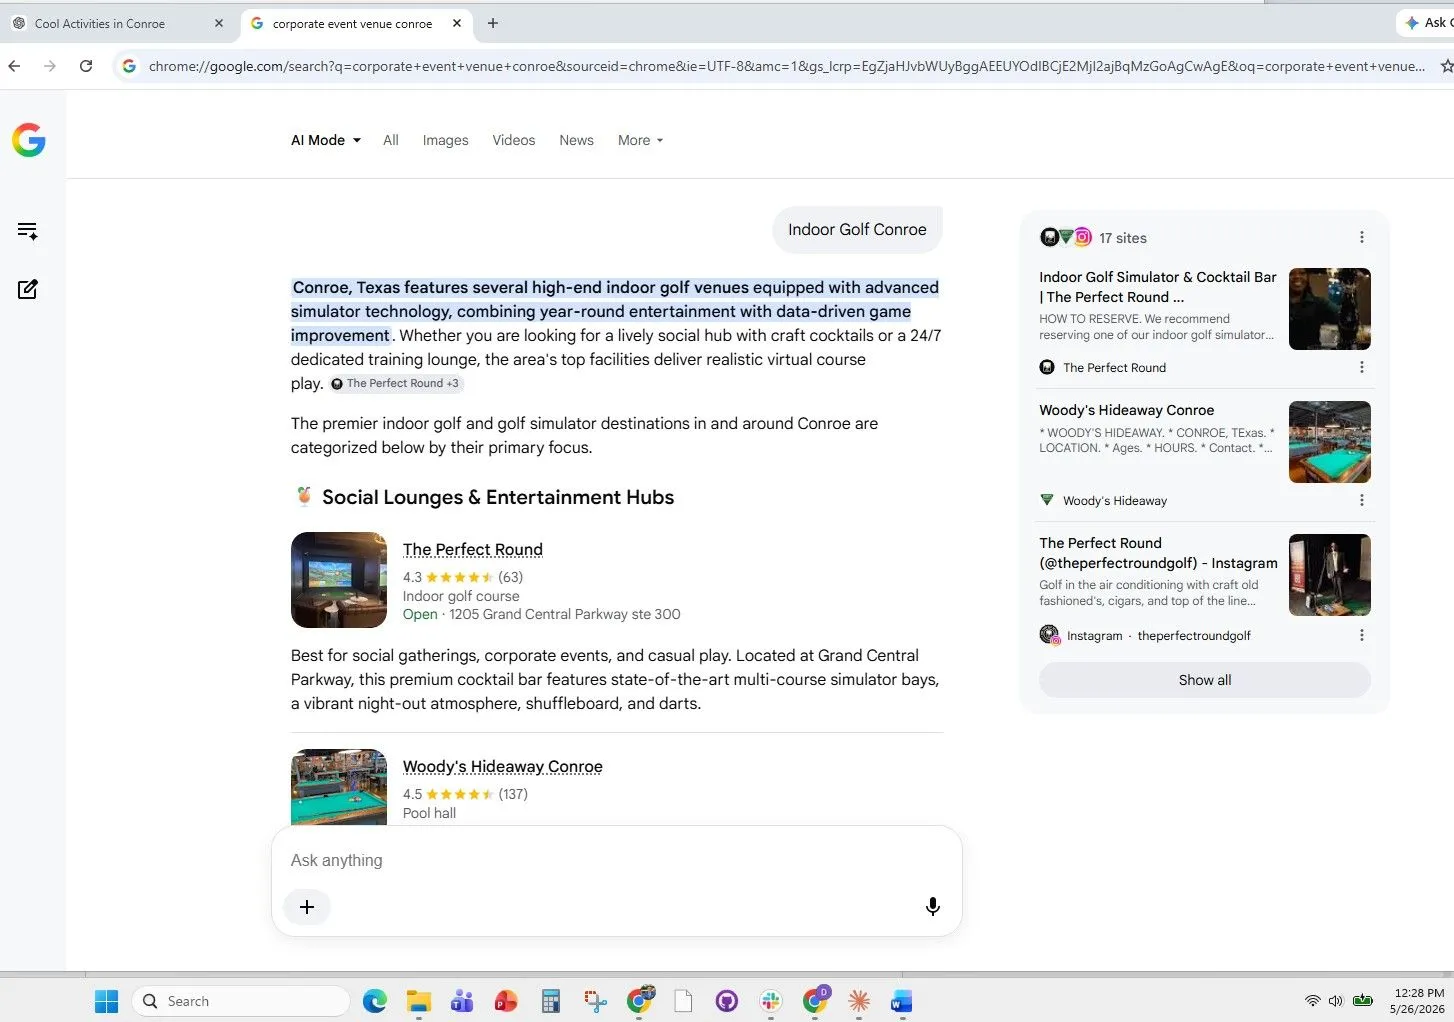The height and width of the screenshot is (1022, 1454).
Task: Click the '17 sites' label
Action: coord(1123,238)
